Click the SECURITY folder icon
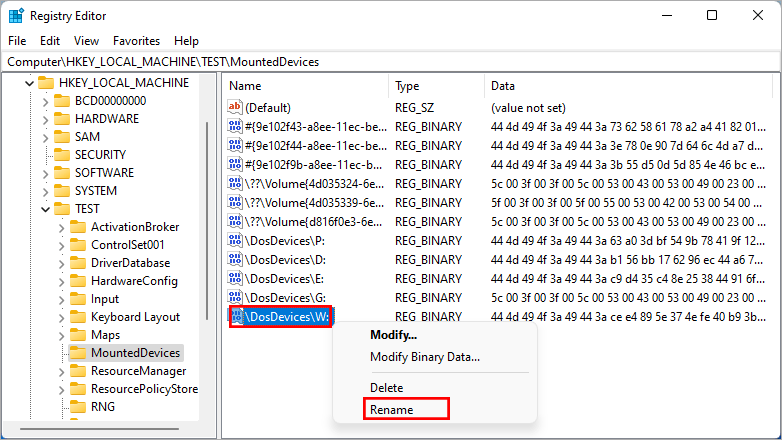This screenshot has width=782, height=440. [62, 155]
